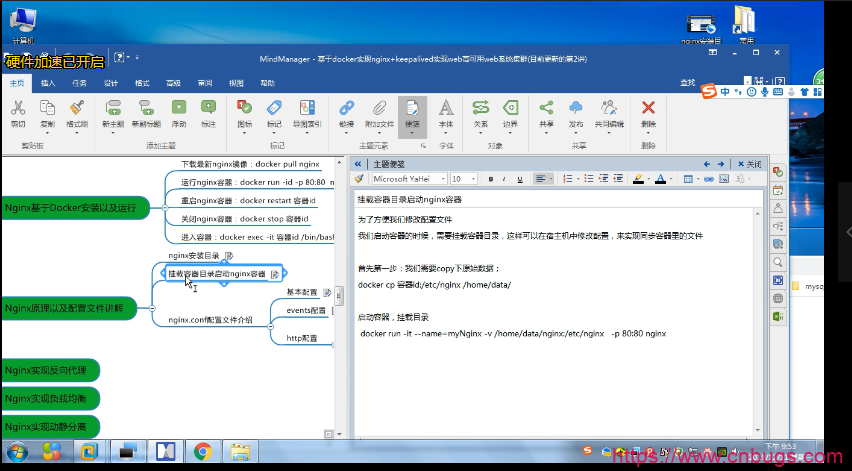Click the 附加文件 paperclip icon

point(379,108)
